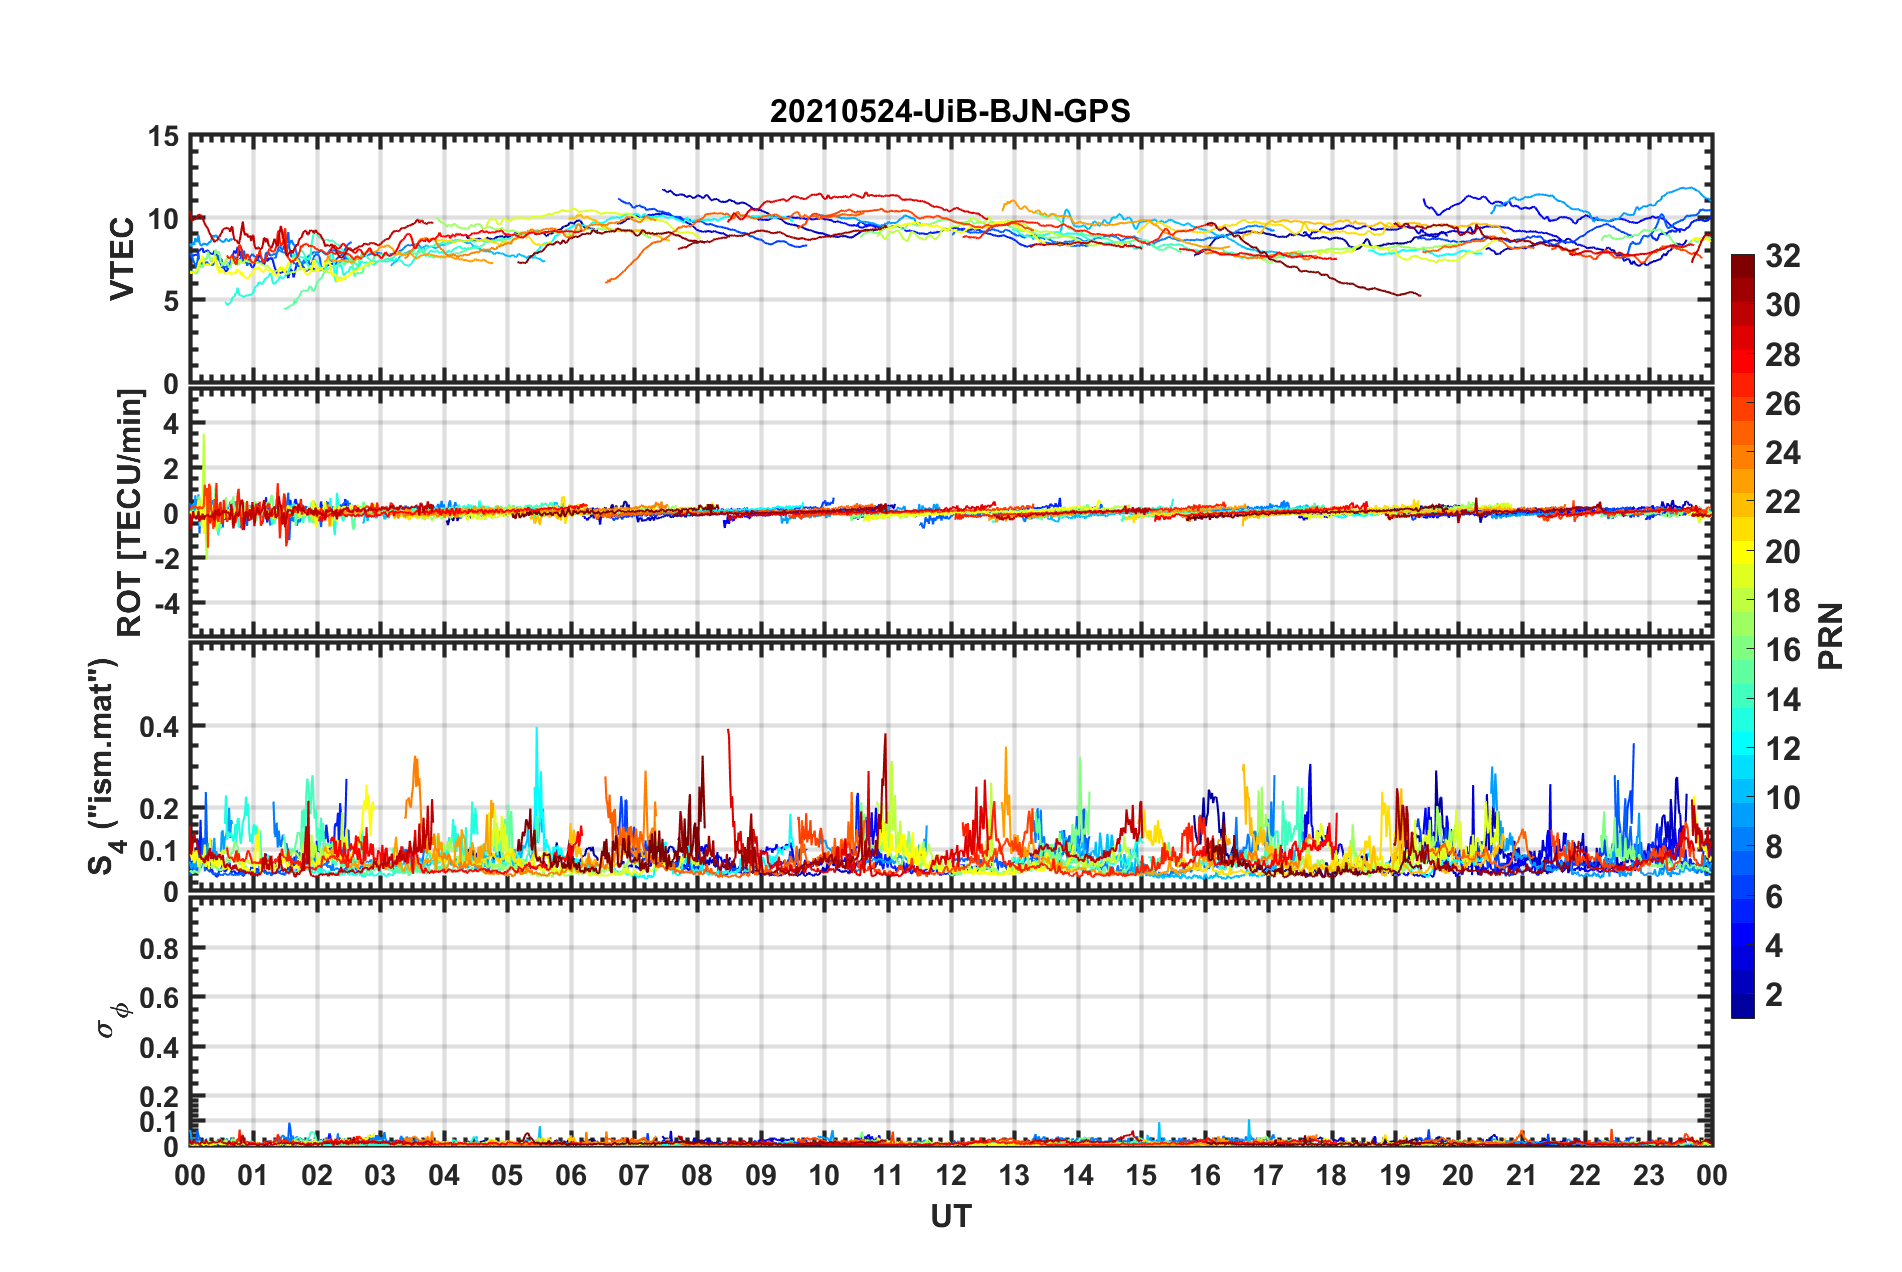The image size is (1902, 1272).
Task: Click VTEC y-axis tick 5
Action: point(171,301)
